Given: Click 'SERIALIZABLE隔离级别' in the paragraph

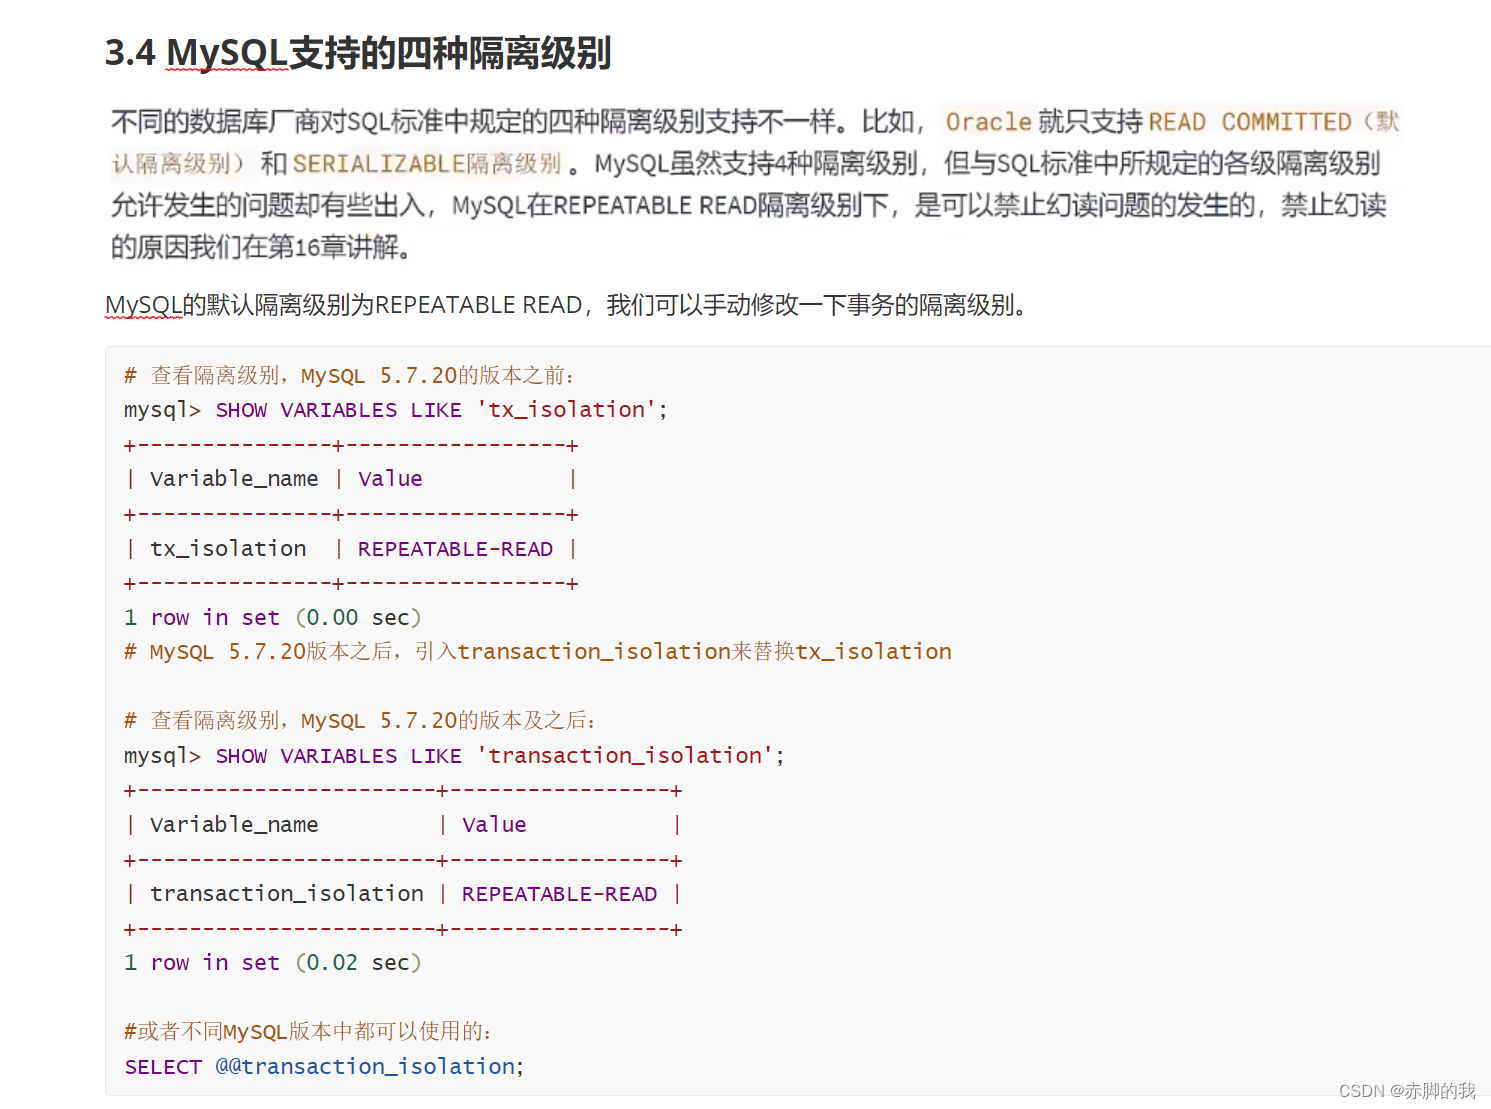Looking at the screenshot, I should point(427,164).
